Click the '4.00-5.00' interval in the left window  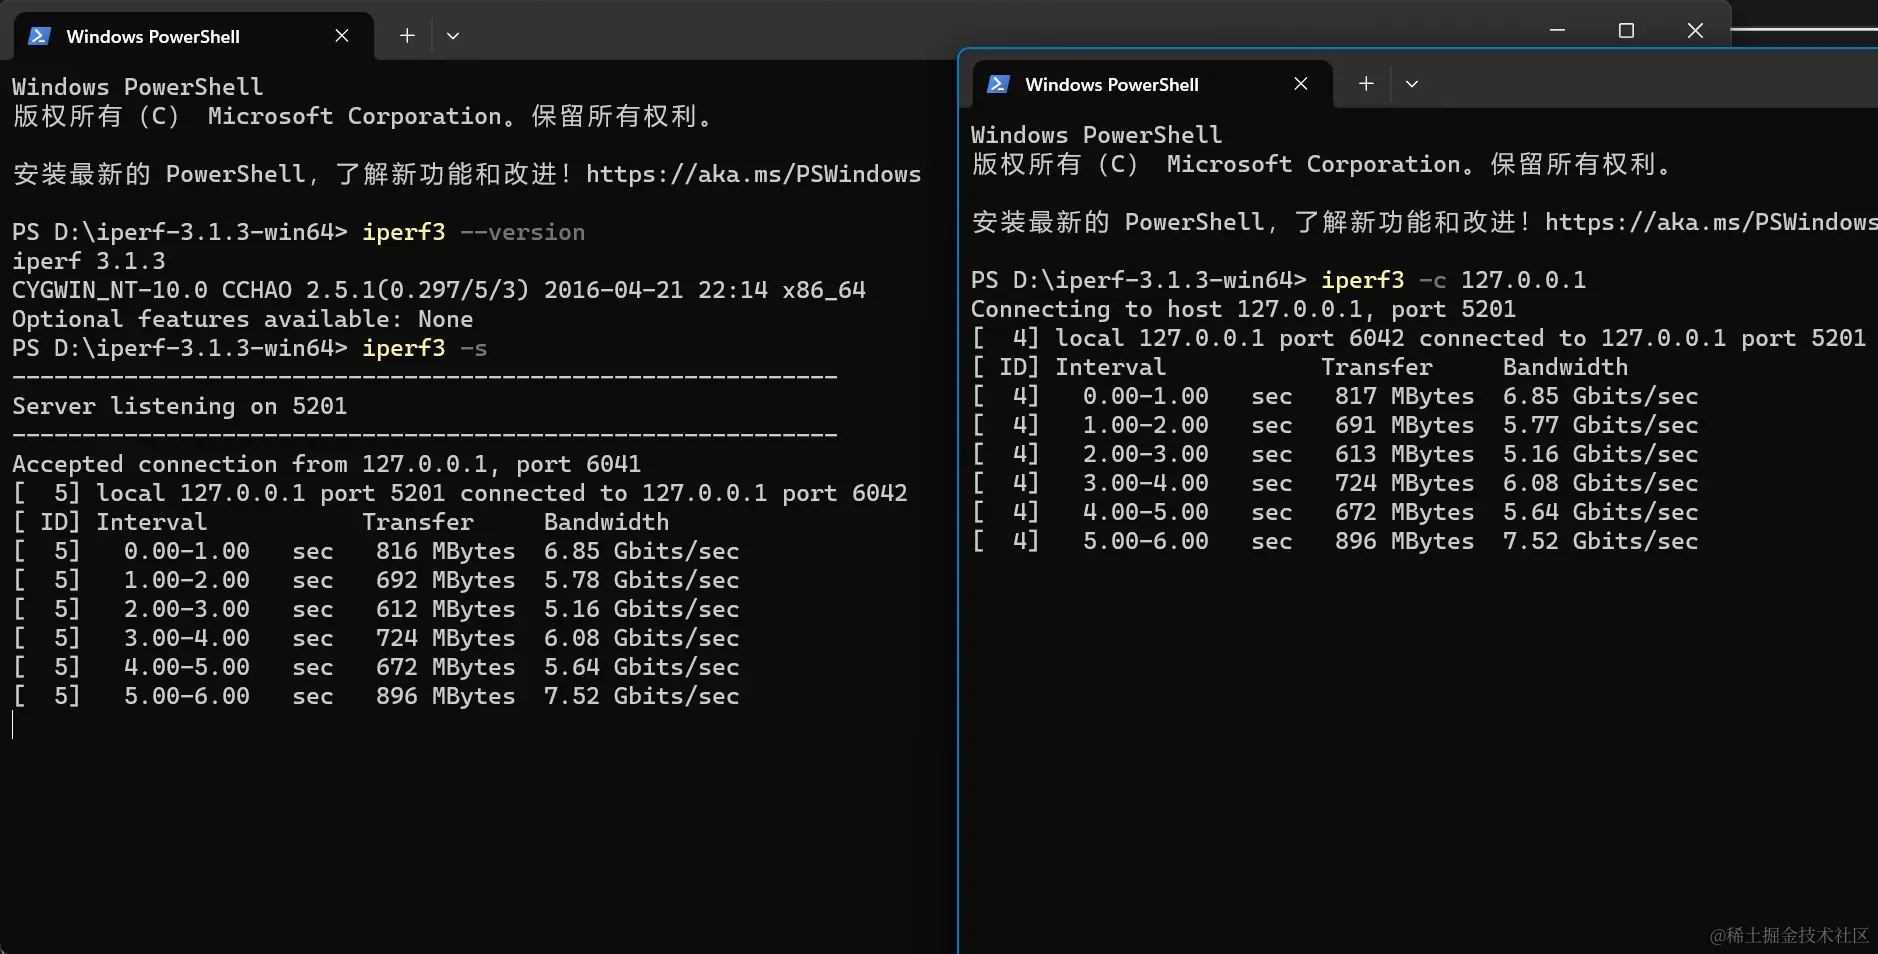click(x=187, y=667)
